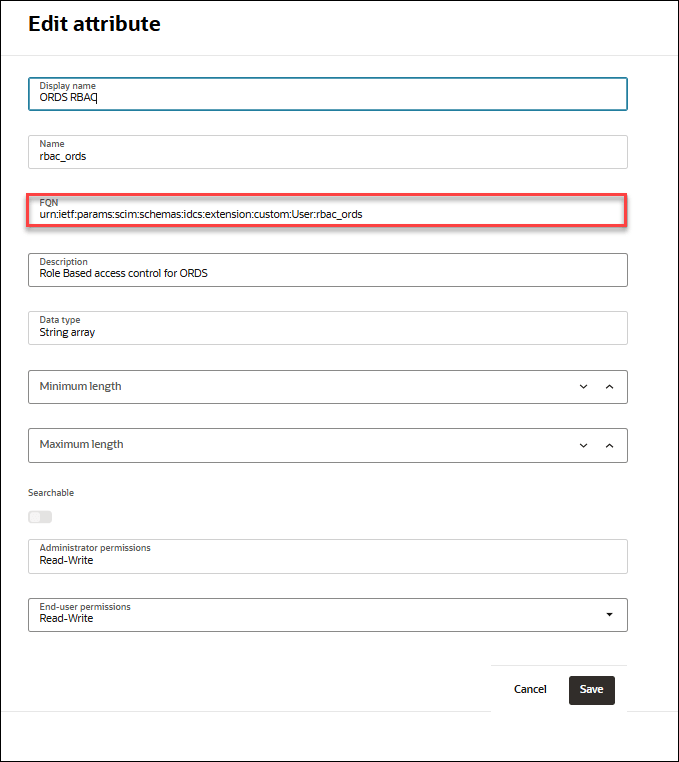
Task: Click the Save button
Action: [x=591, y=690]
